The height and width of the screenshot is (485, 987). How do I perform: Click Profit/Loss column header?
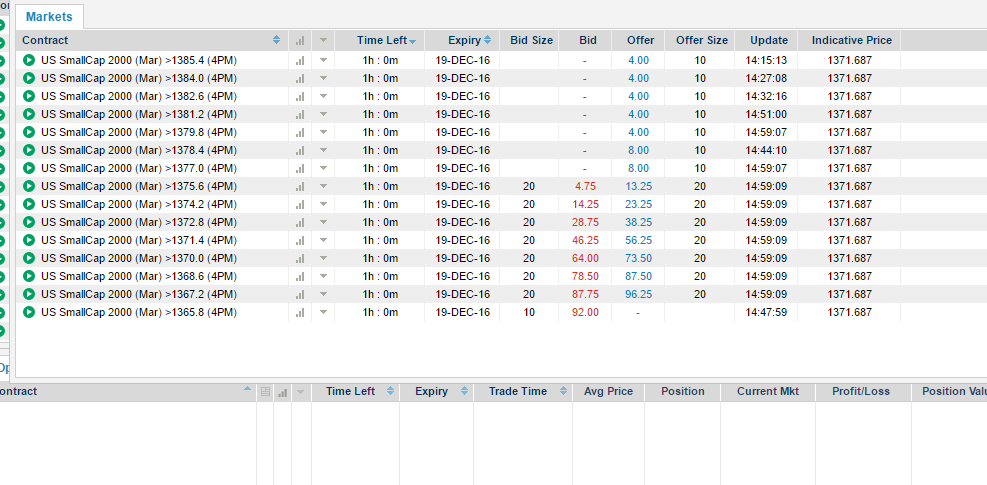[862, 391]
